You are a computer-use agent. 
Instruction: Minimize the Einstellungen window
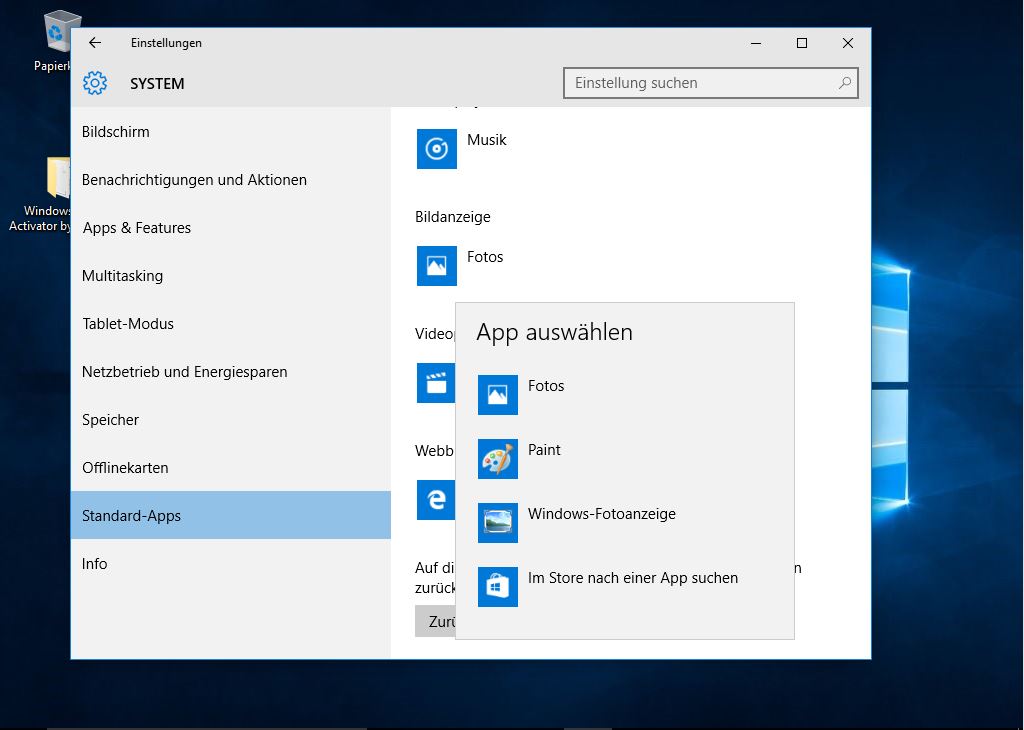click(756, 43)
